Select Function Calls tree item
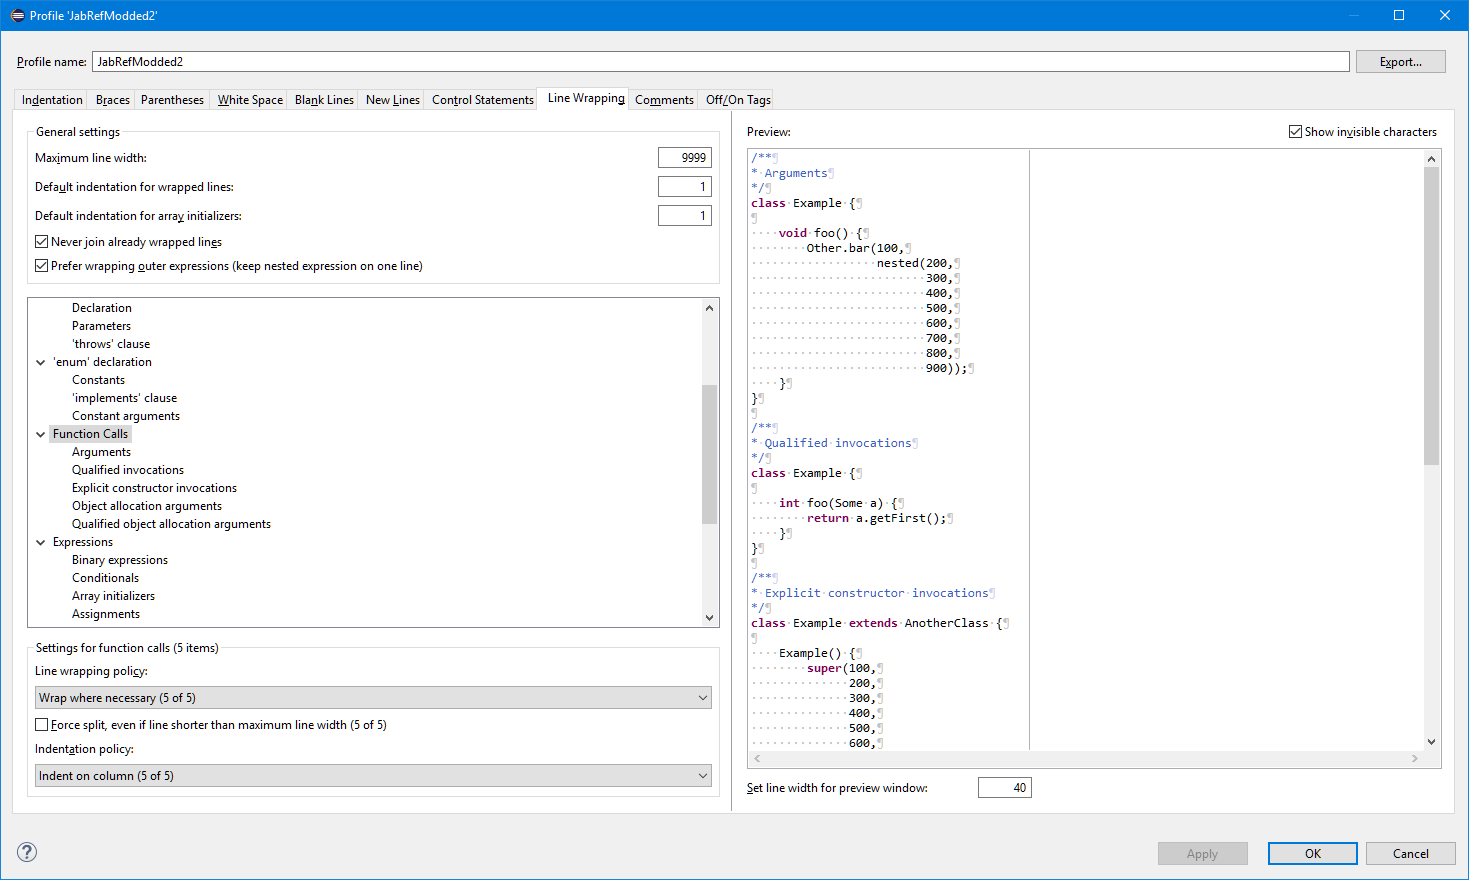Image resolution: width=1469 pixels, height=880 pixels. point(90,434)
